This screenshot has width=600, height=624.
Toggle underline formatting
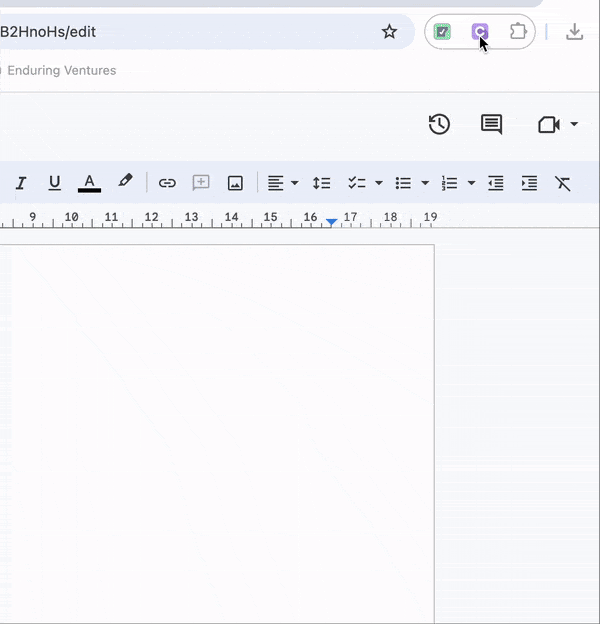(x=55, y=183)
